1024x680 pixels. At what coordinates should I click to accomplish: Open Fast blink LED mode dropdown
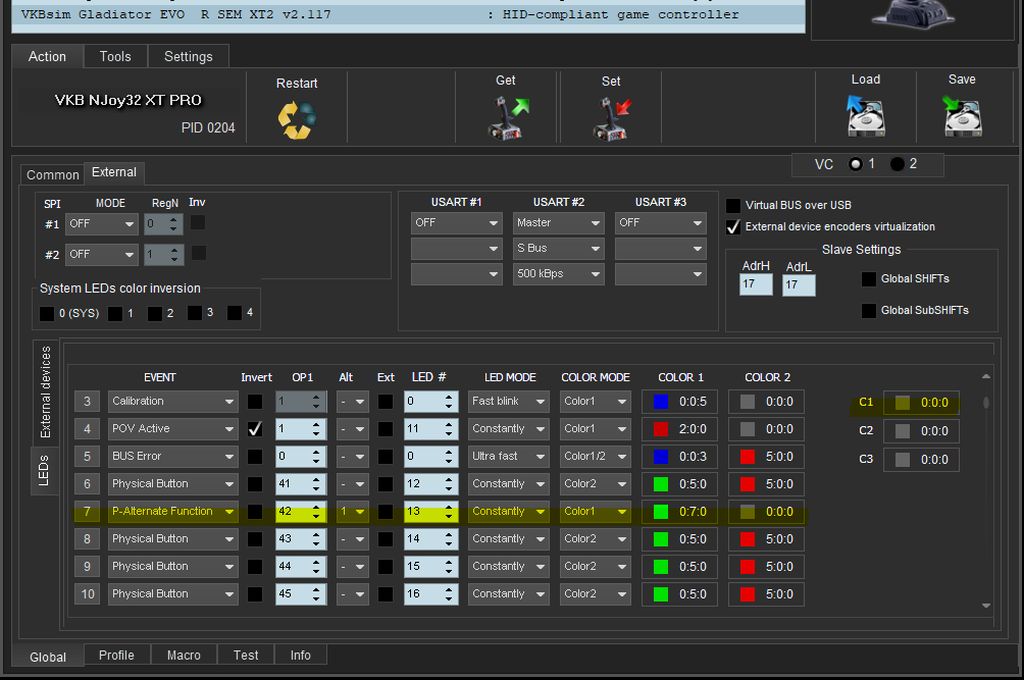pyautogui.click(x=508, y=401)
